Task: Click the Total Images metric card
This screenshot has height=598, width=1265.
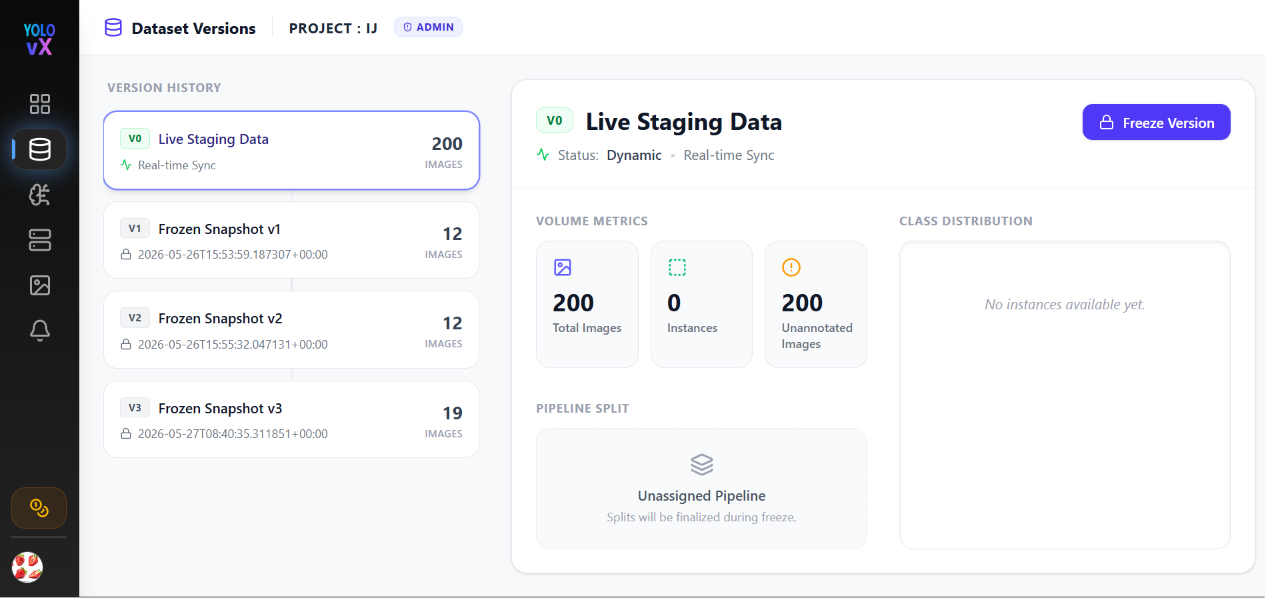Action: pyautogui.click(x=587, y=304)
